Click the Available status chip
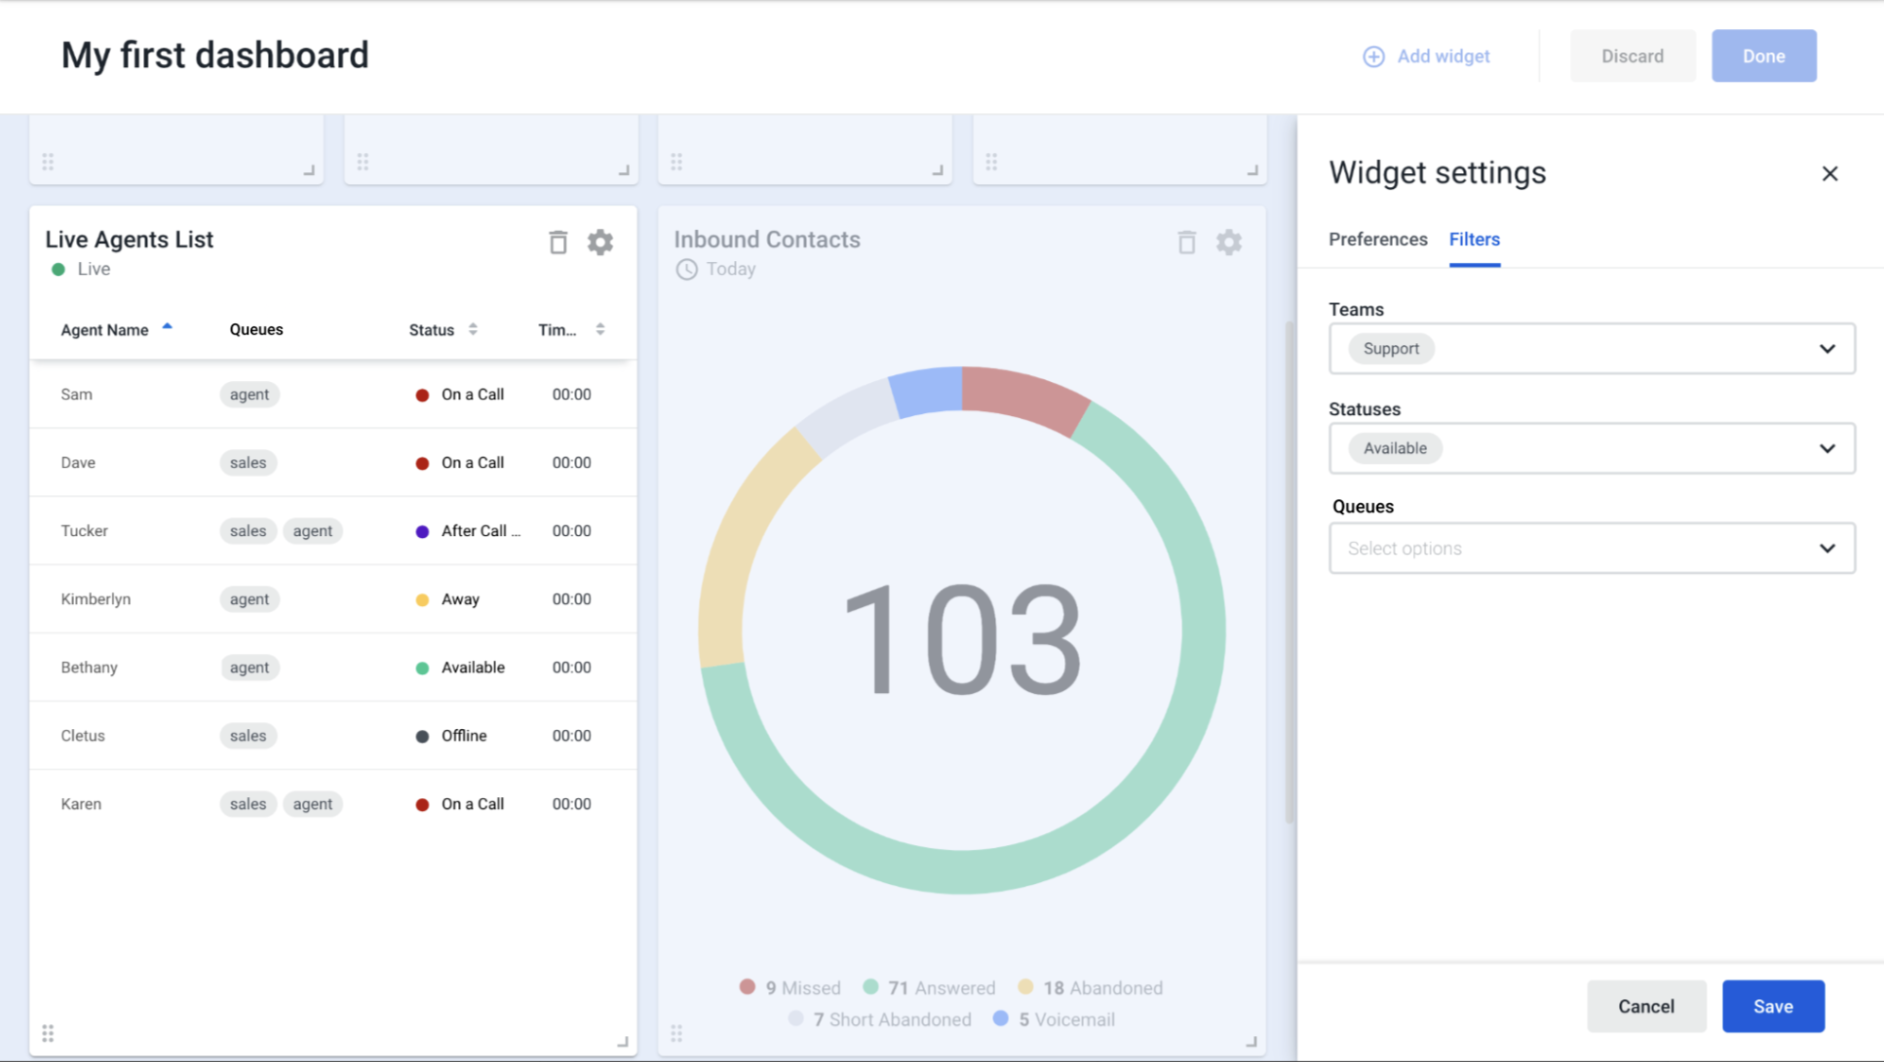This screenshot has height=1062, width=1884. 1395,448
